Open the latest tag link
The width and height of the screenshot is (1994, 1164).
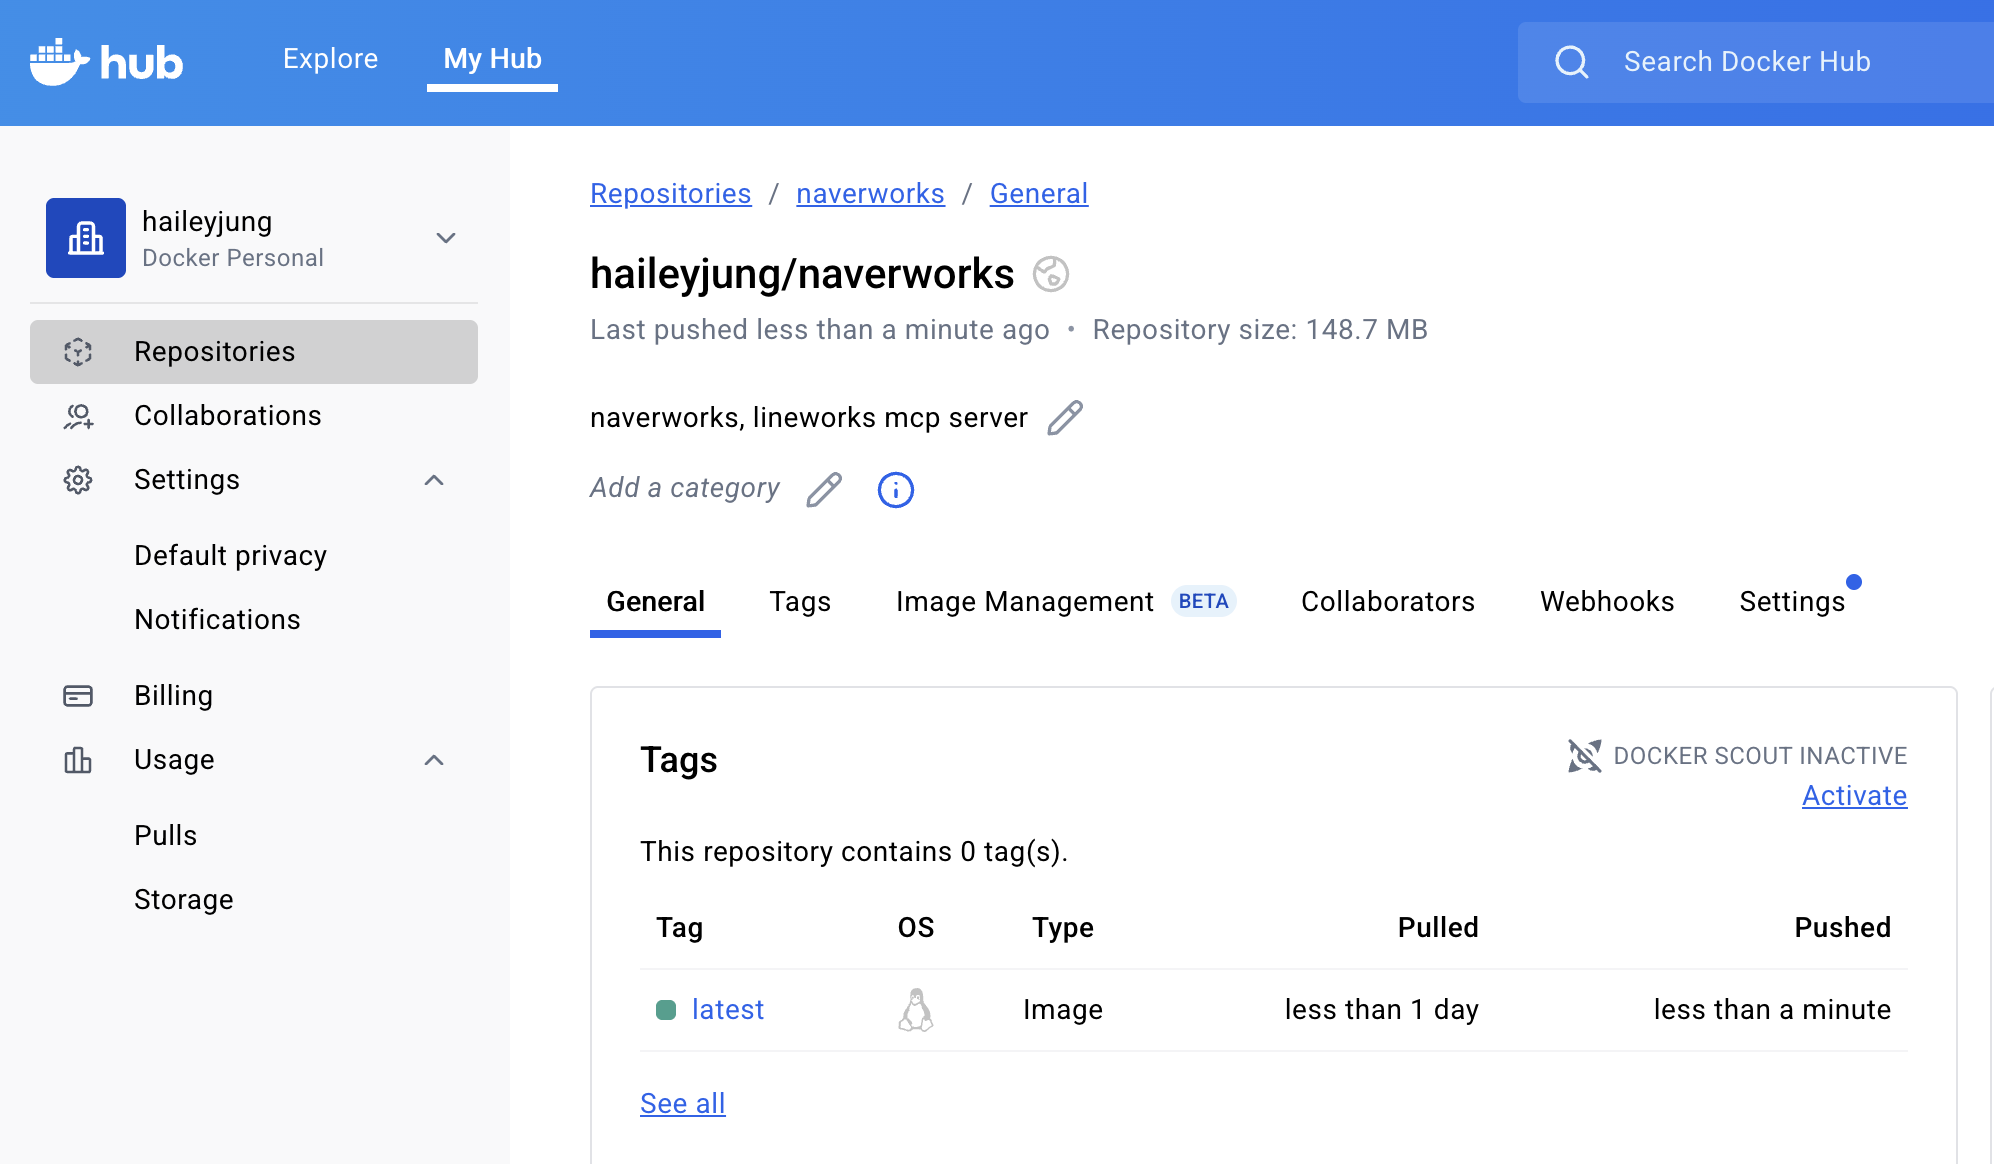click(727, 1010)
